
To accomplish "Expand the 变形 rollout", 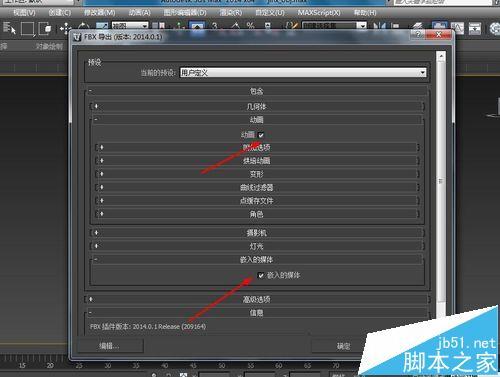I will (257, 174).
